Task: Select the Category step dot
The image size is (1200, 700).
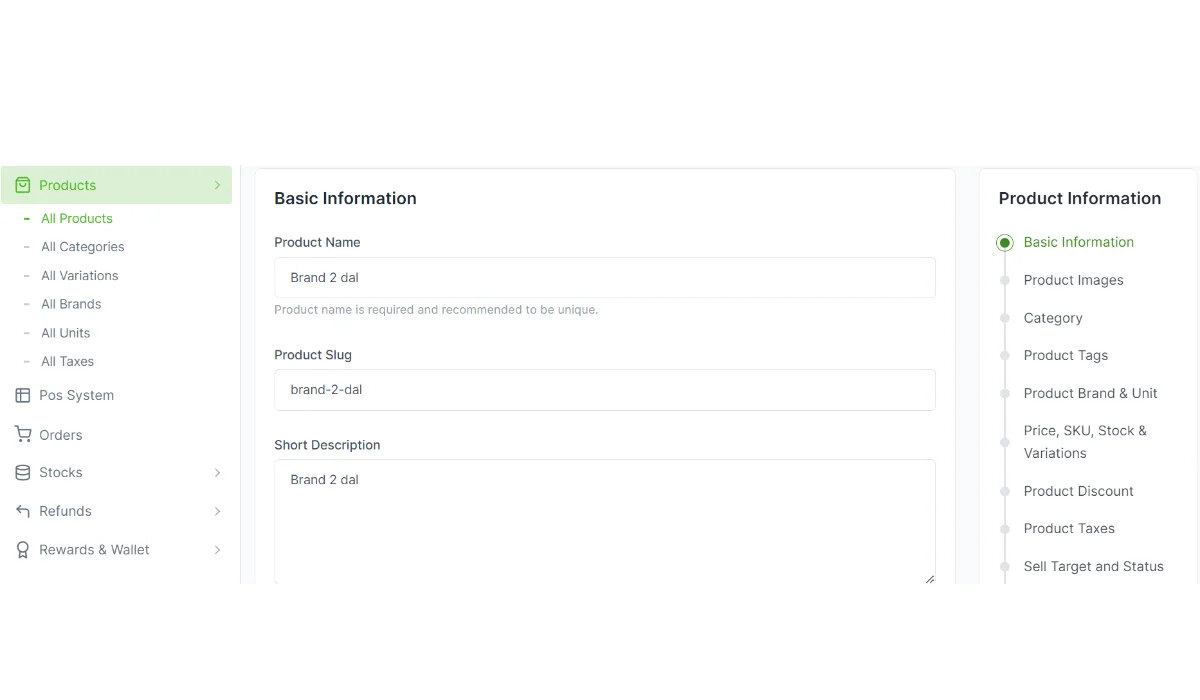Action: [1004, 317]
